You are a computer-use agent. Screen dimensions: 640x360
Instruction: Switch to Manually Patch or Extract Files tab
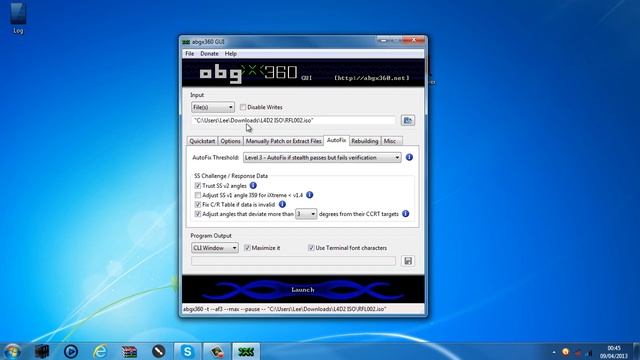(x=283, y=141)
